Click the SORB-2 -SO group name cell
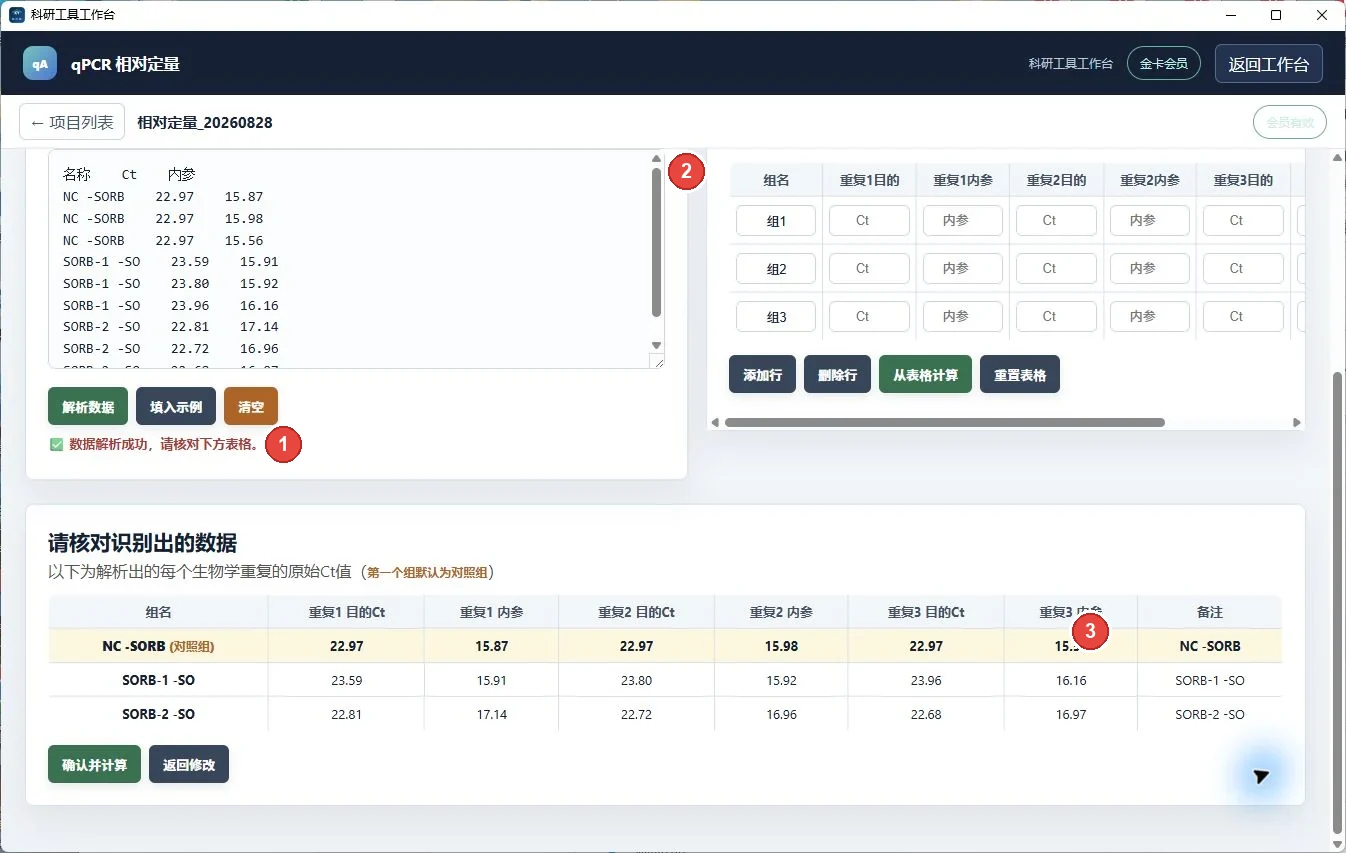Viewport: 1346px width, 853px height. (158, 714)
